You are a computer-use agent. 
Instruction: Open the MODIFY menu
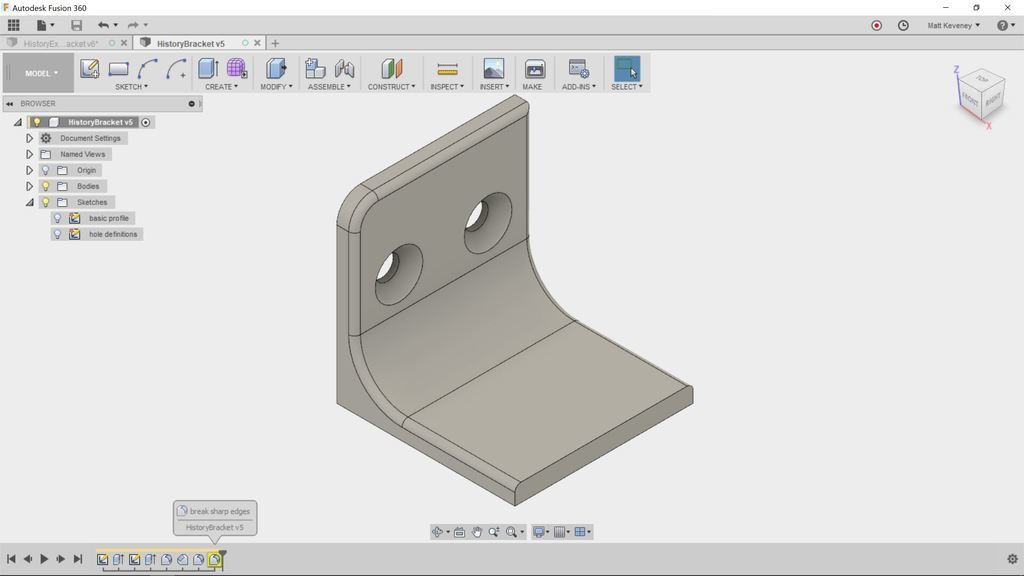coord(276,87)
